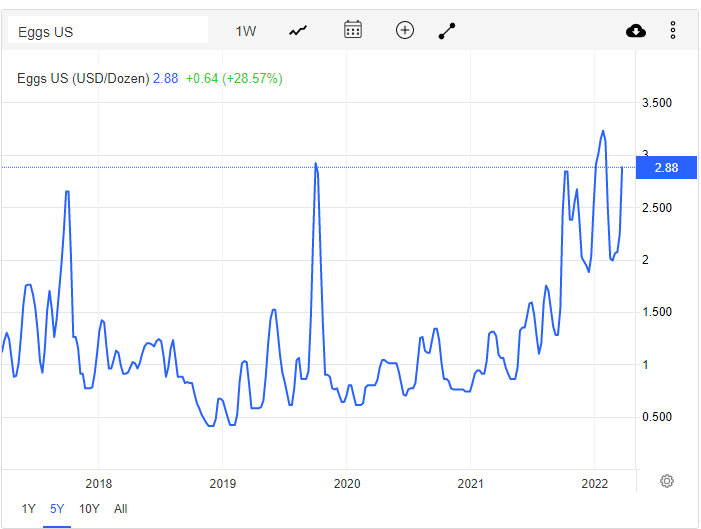
Task: Open the 1W interval selector
Action: click(245, 31)
